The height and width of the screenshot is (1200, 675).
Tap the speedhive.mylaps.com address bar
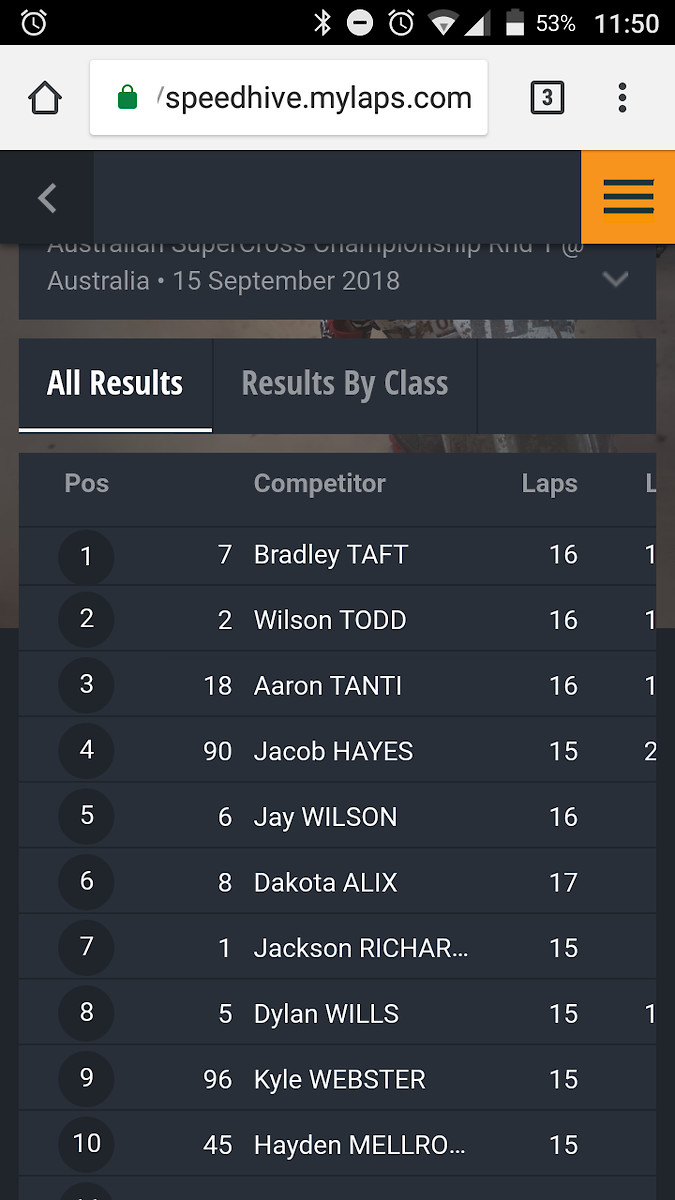tap(289, 98)
